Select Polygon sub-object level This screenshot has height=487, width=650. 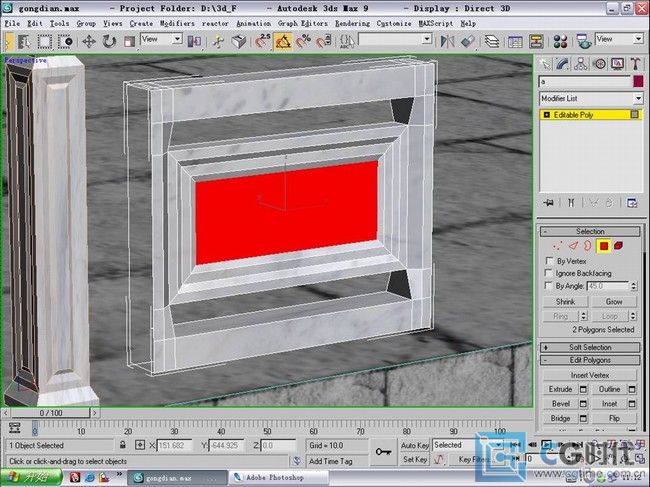(x=604, y=246)
